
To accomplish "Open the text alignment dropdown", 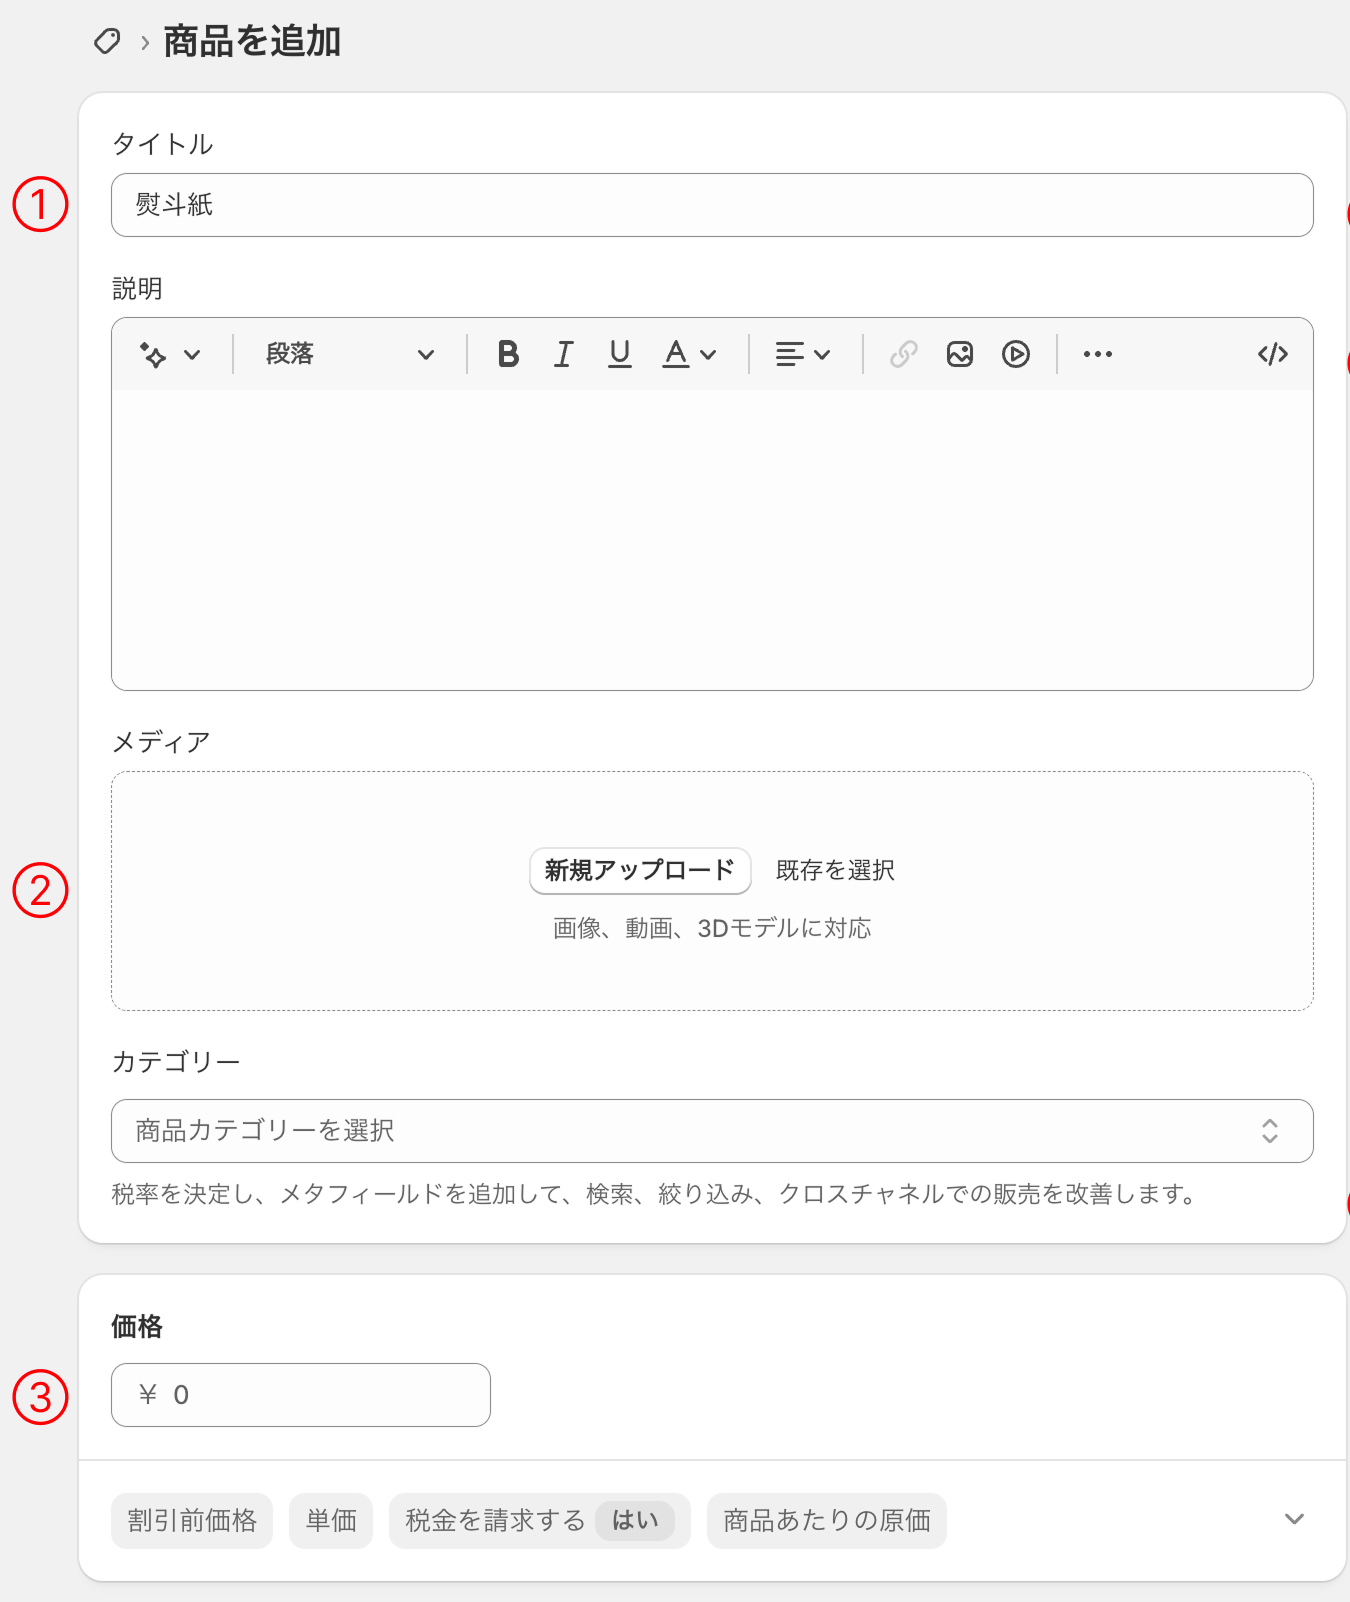I will 802,354.
